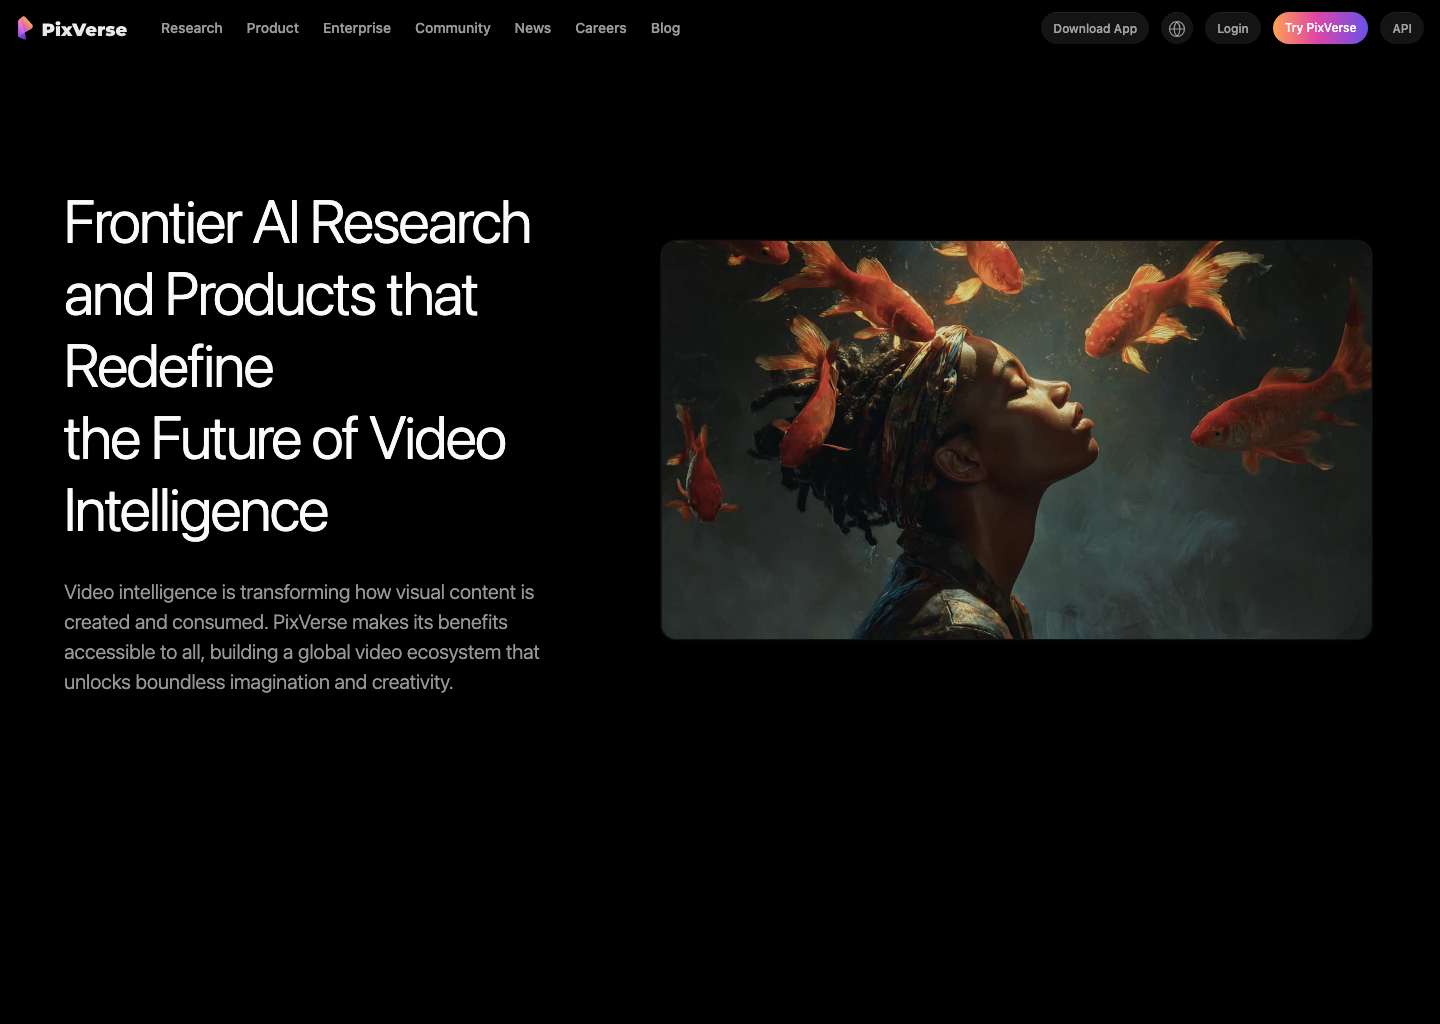
Task: Visit the Blog section
Action: [665, 28]
